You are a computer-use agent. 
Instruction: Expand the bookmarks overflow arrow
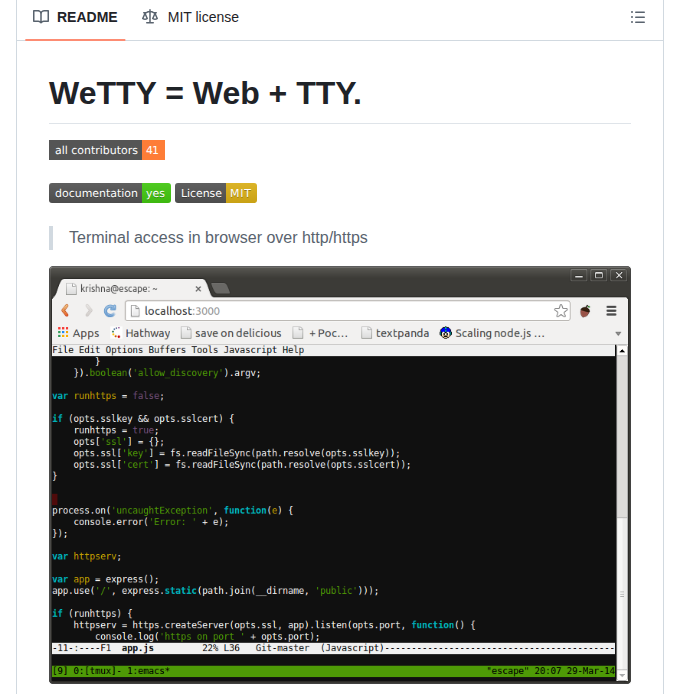(618, 334)
